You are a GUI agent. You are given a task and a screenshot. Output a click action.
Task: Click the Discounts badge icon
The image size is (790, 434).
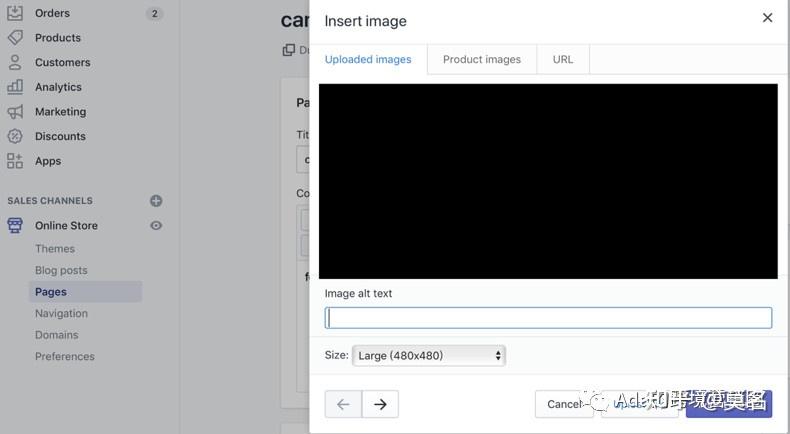[x=15, y=136]
